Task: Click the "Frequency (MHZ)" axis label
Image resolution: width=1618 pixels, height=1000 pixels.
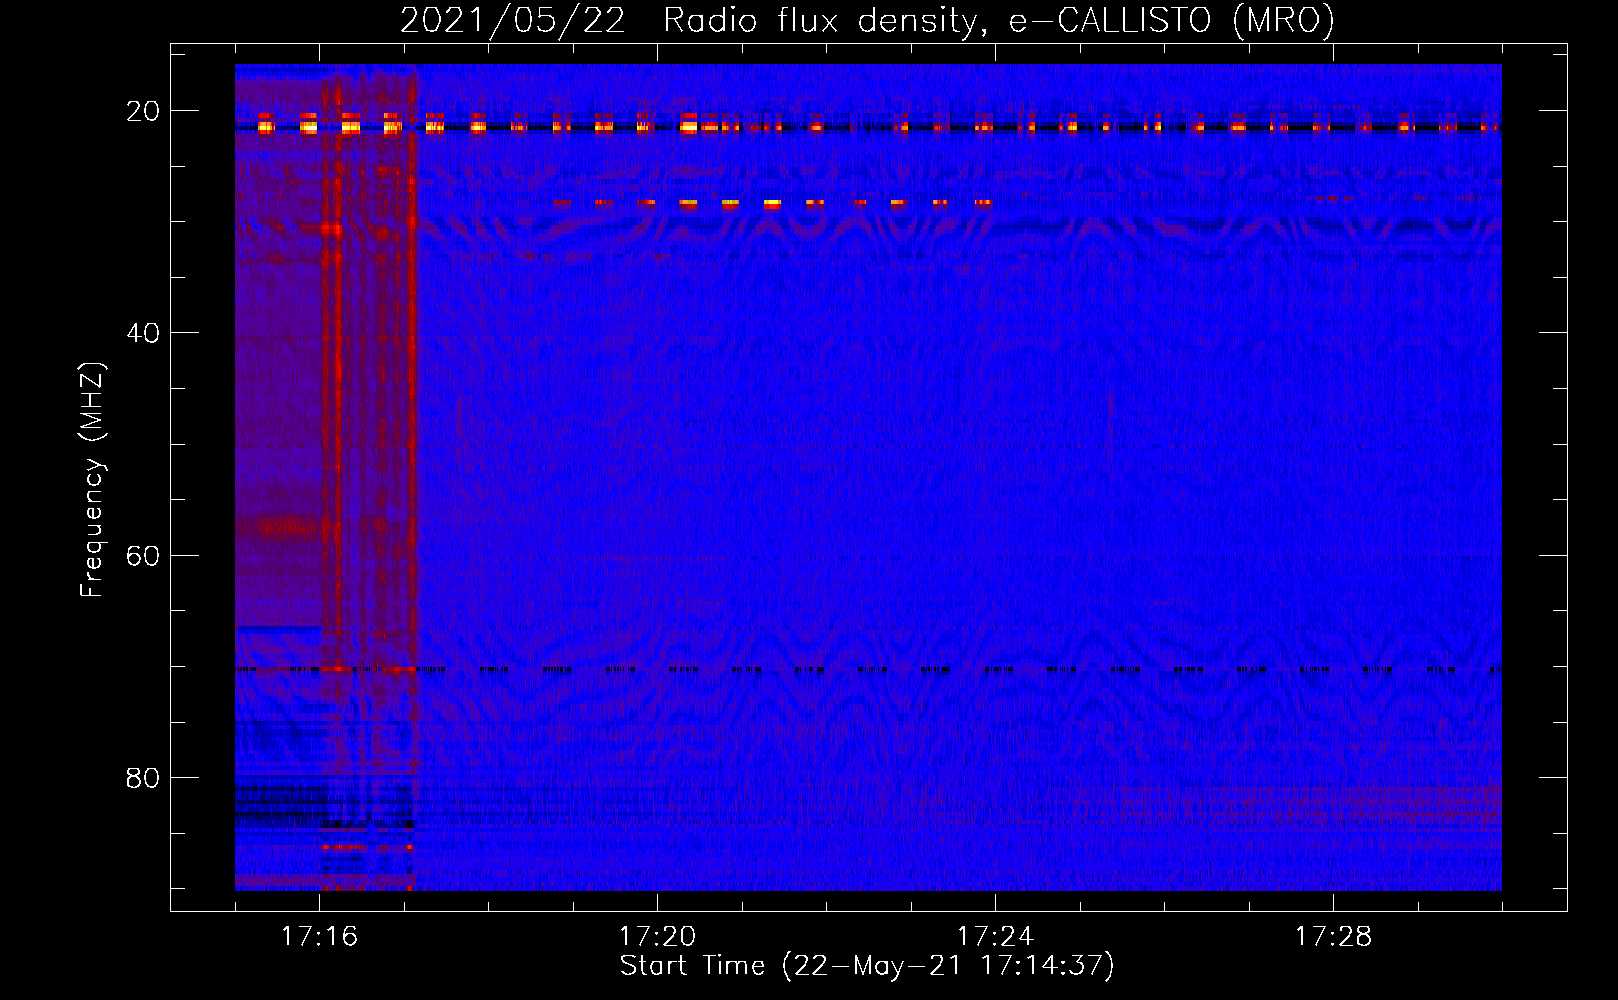Action: 92,480
